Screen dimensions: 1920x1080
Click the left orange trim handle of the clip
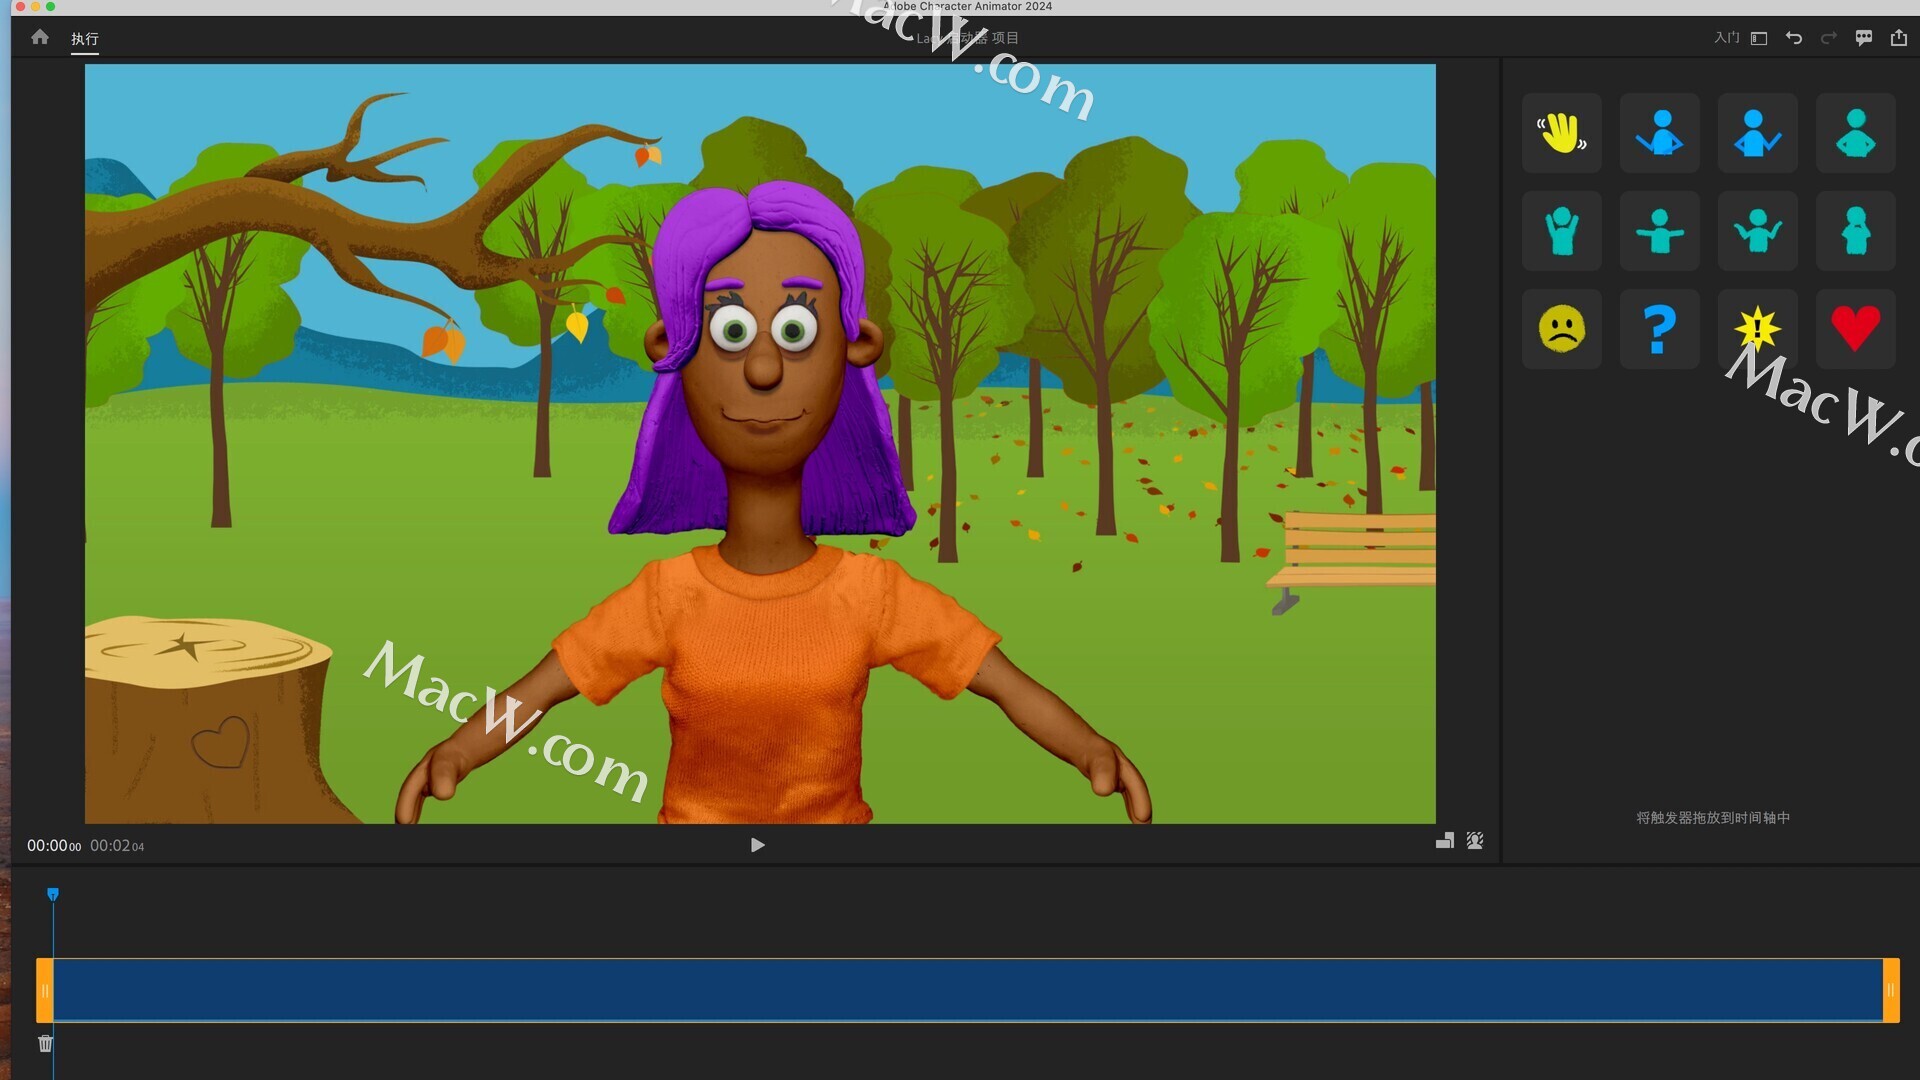tap(44, 991)
